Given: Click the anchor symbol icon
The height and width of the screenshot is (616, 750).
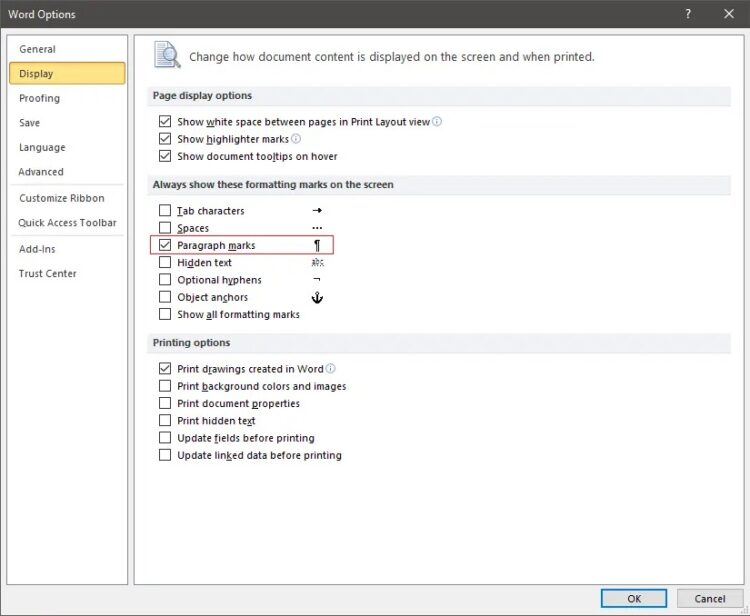Looking at the screenshot, I should pyautogui.click(x=317, y=297).
